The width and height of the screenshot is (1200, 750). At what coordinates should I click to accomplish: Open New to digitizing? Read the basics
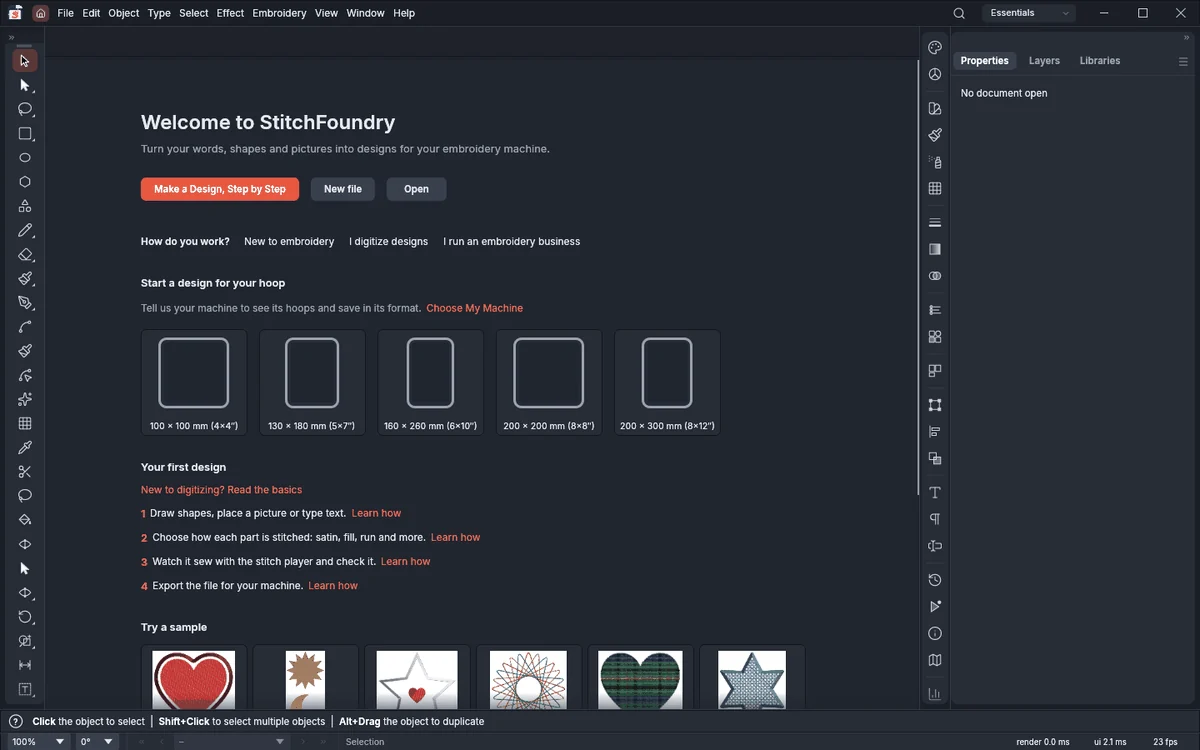(221, 490)
